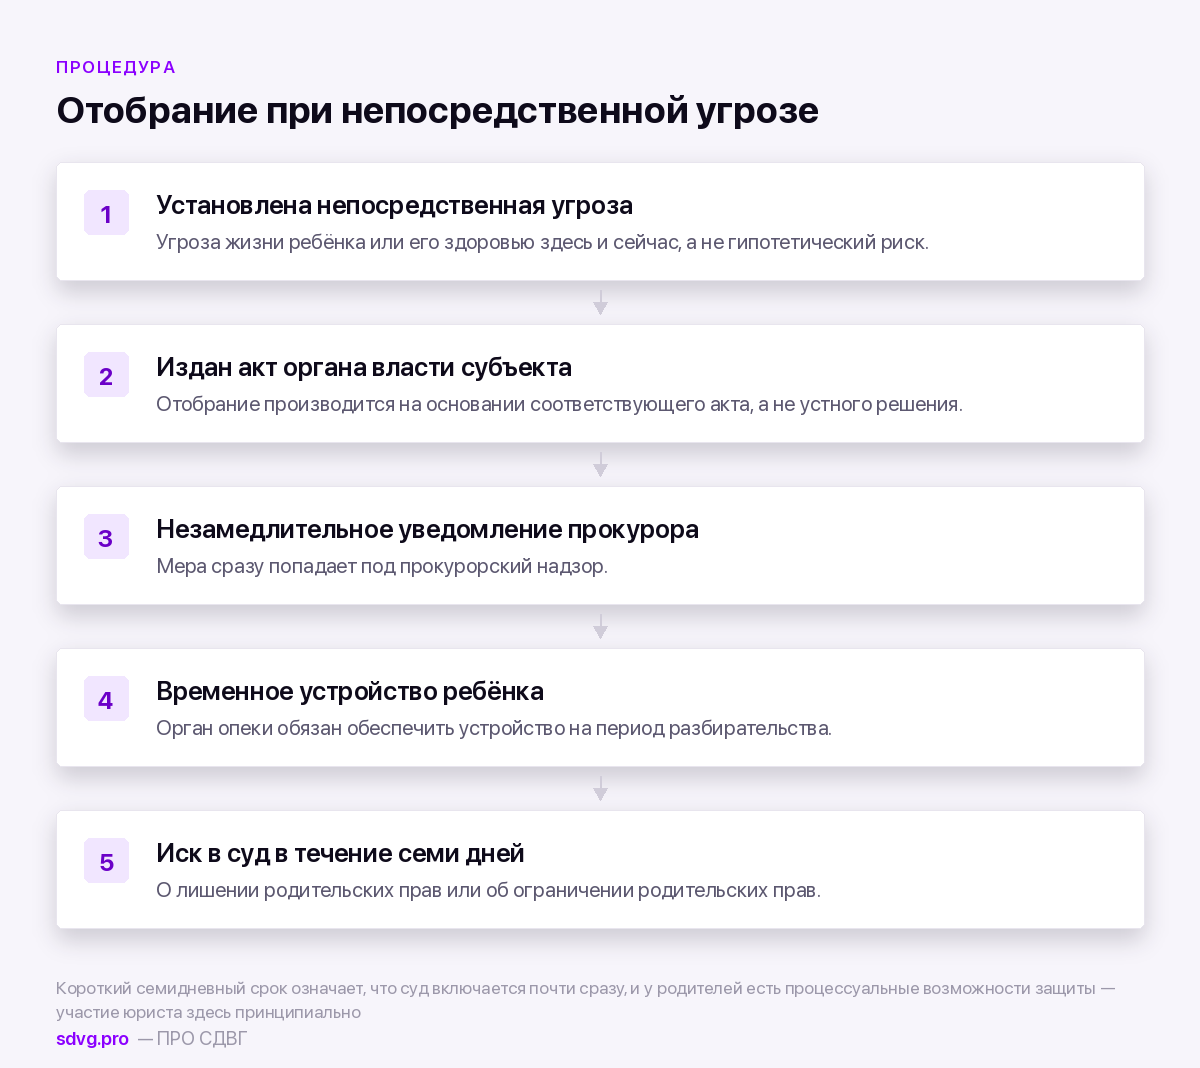Click the step number 5 badge
The image size is (1200, 1068).
point(106,861)
